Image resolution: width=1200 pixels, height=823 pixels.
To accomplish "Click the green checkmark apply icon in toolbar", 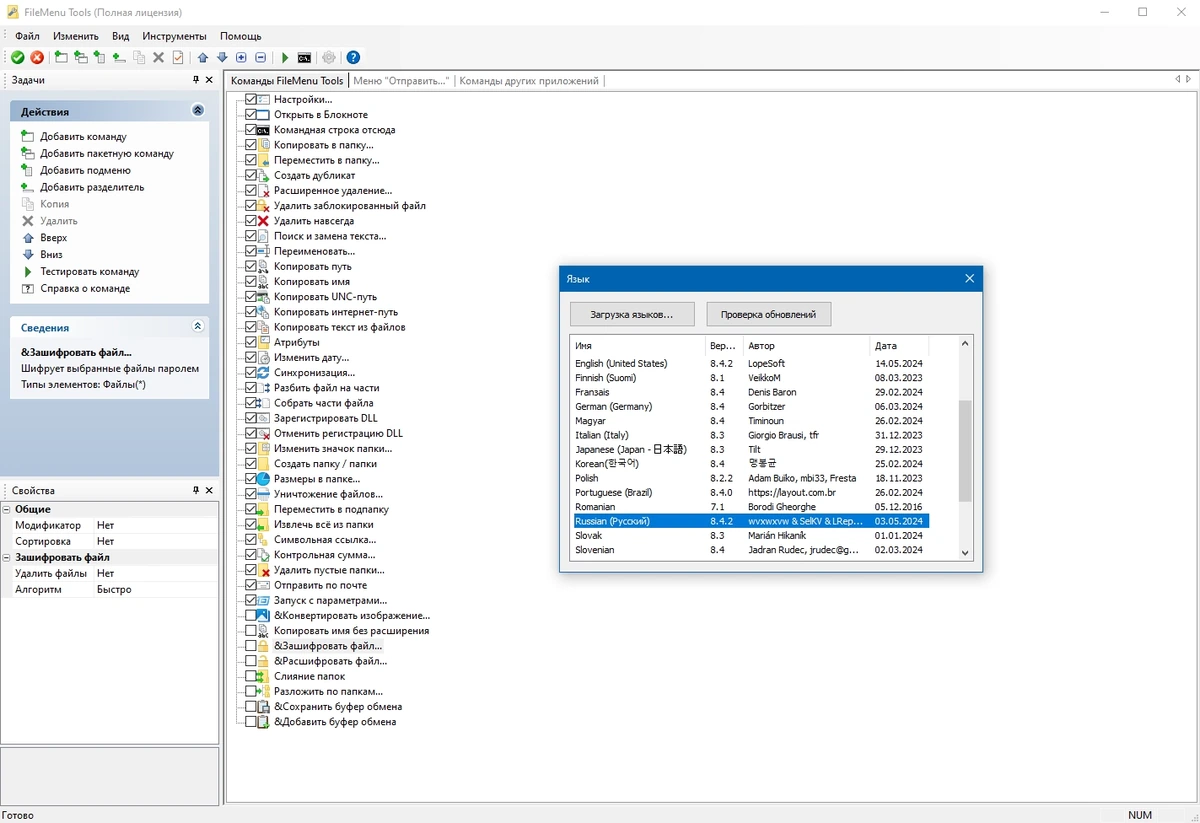I will [17, 58].
